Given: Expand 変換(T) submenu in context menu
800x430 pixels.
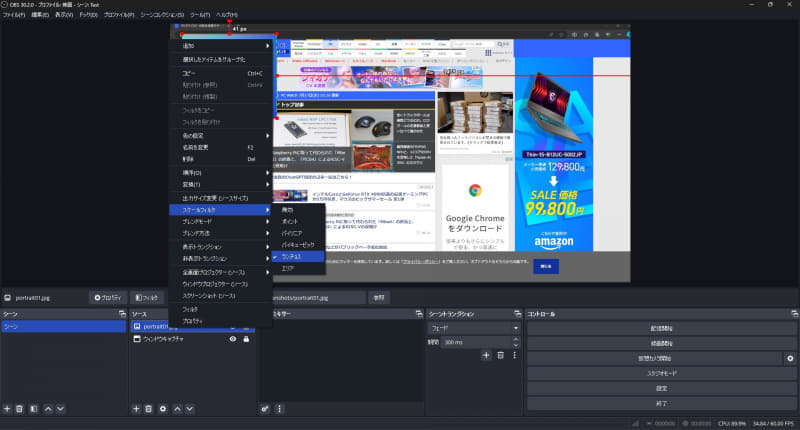Looking at the screenshot, I should pos(221,185).
